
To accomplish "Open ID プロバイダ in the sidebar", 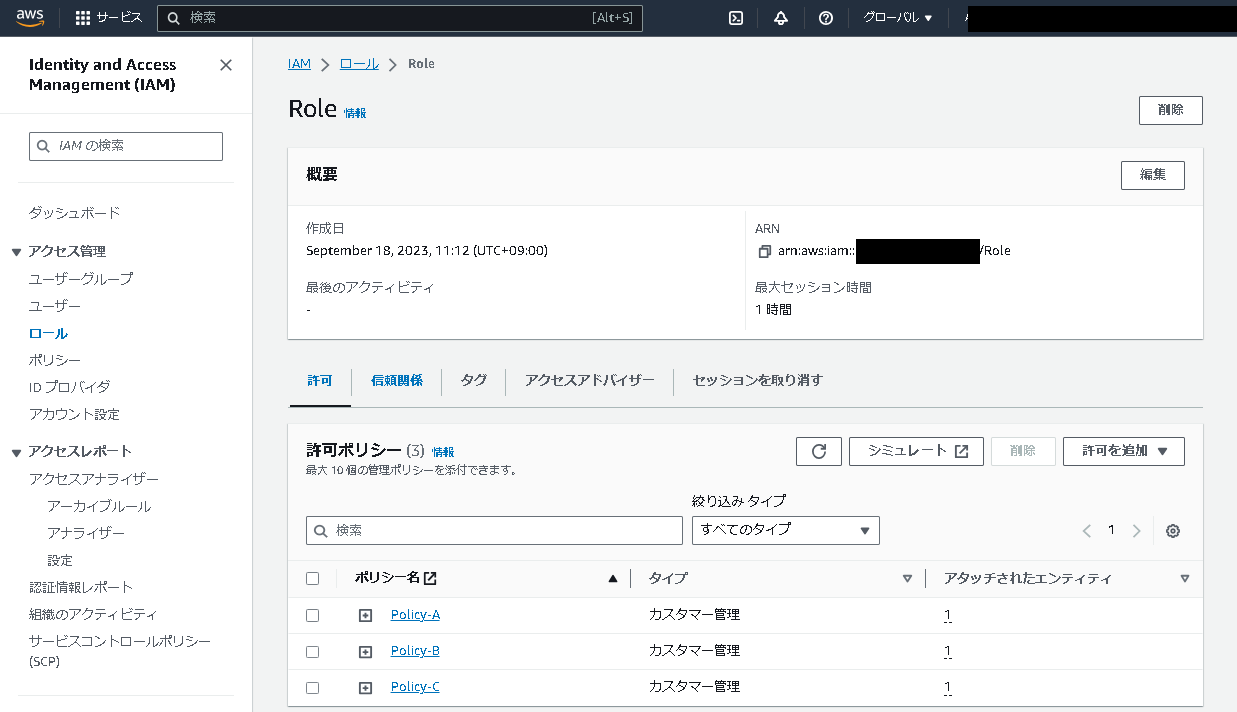I will [x=69, y=387].
